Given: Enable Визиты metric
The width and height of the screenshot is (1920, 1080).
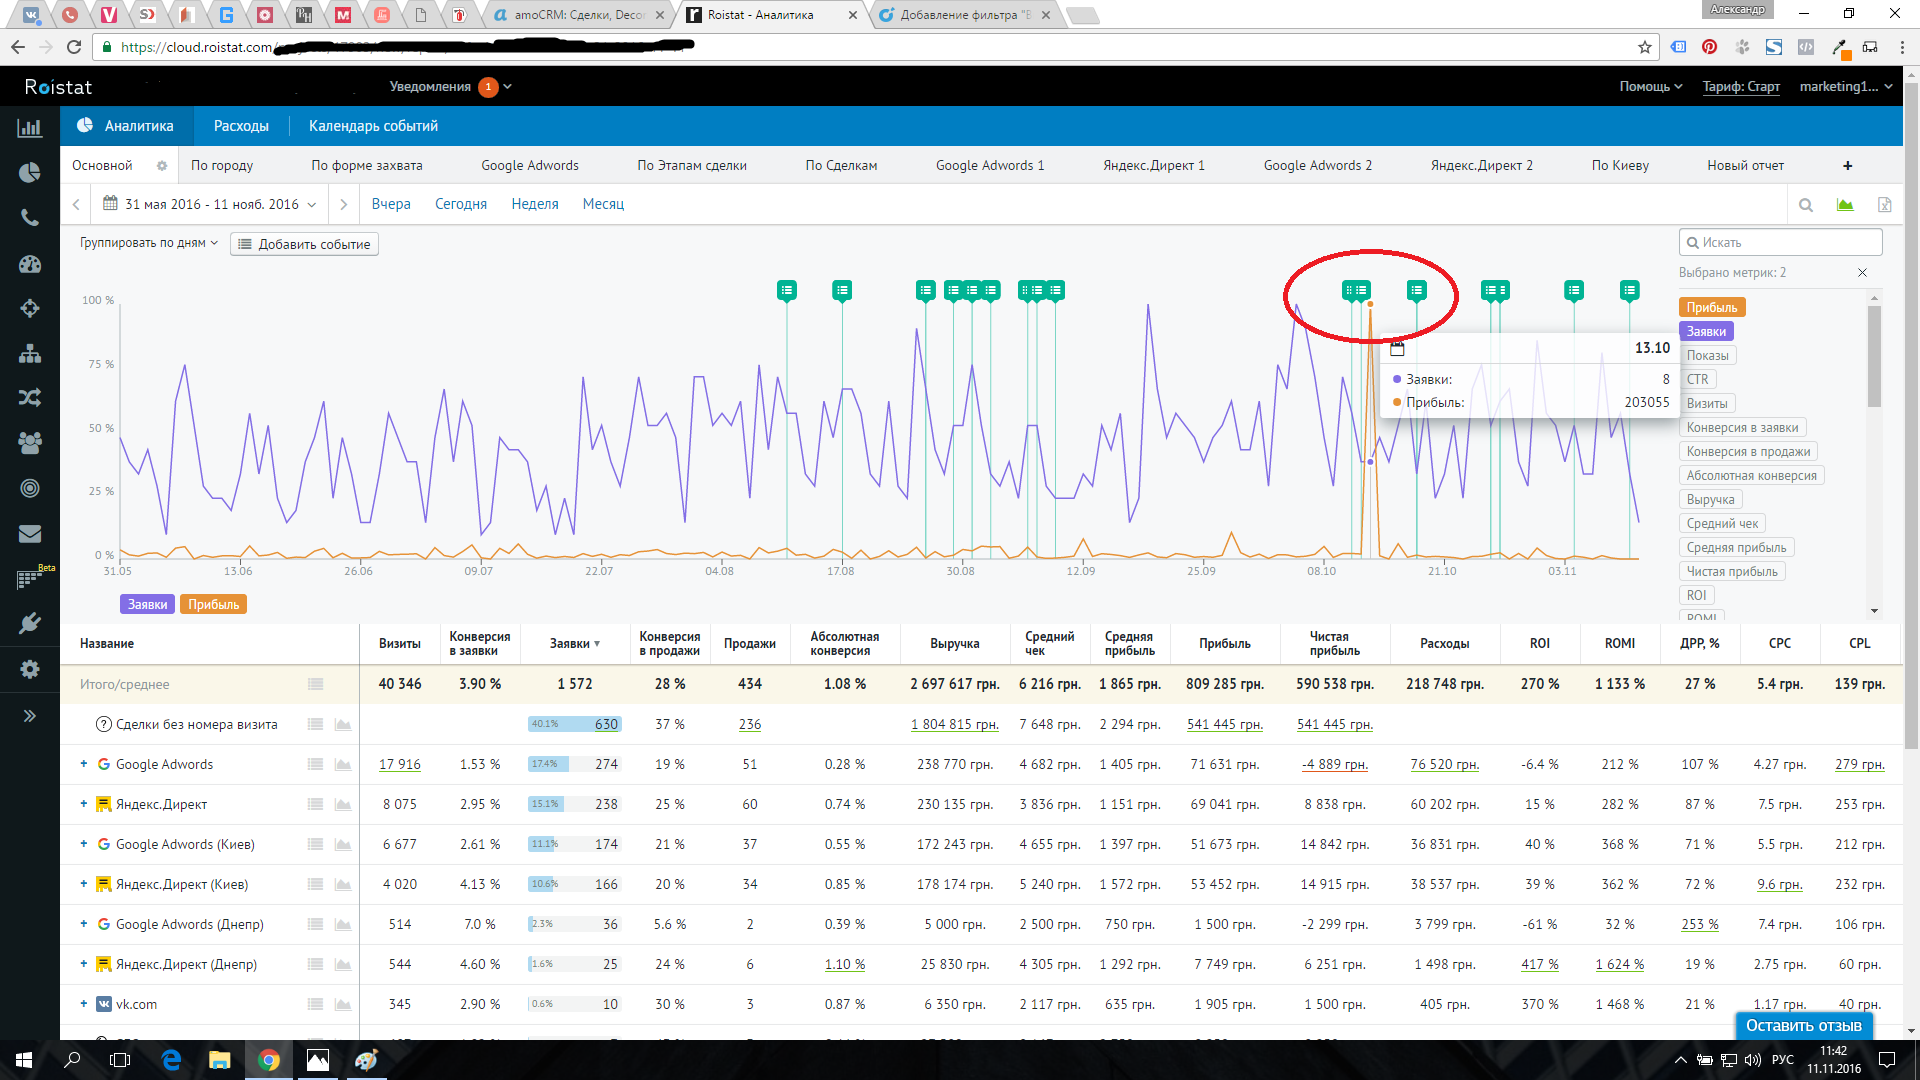Looking at the screenshot, I should (1706, 404).
